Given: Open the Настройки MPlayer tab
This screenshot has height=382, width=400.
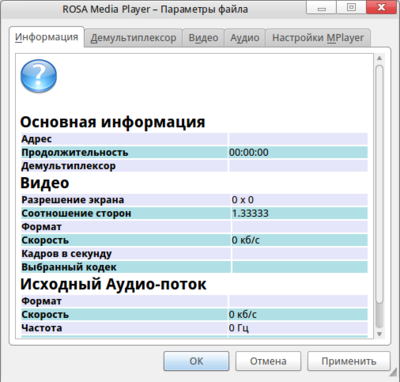Looking at the screenshot, I should [318, 38].
